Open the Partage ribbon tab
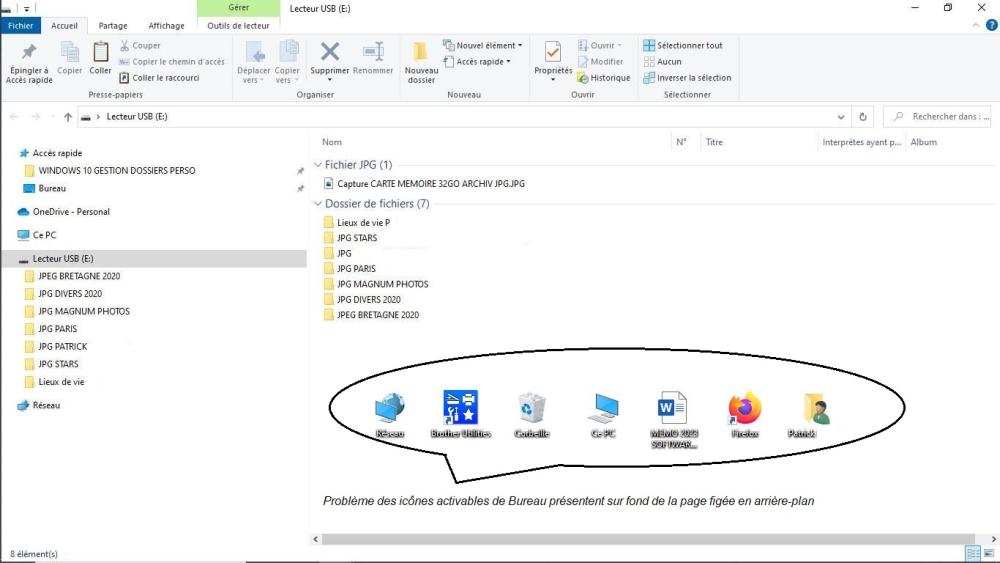The image size is (1000, 563). pyautogui.click(x=113, y=26)
